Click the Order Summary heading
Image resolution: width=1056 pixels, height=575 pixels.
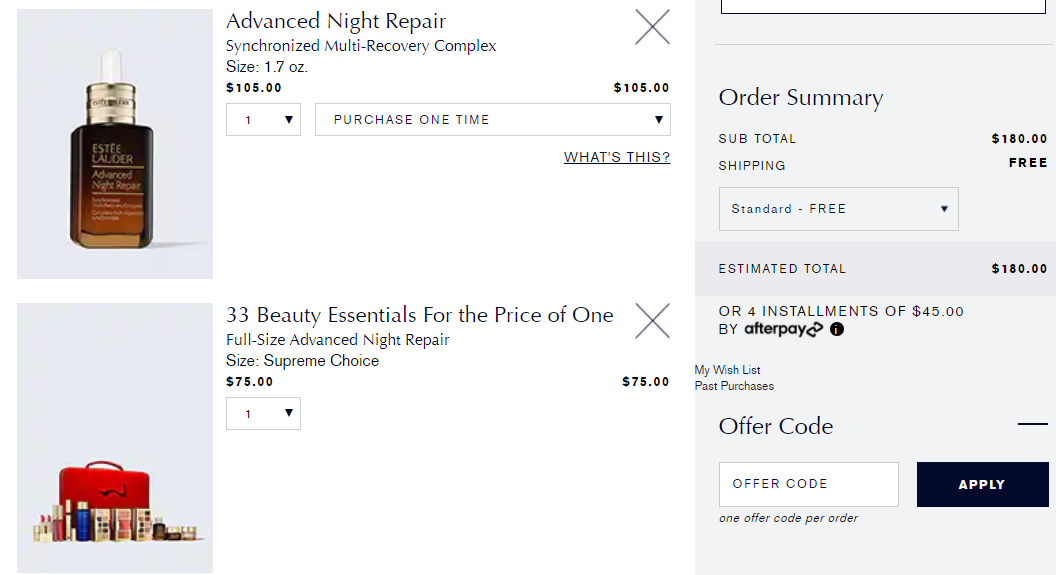tap(801, 98)
